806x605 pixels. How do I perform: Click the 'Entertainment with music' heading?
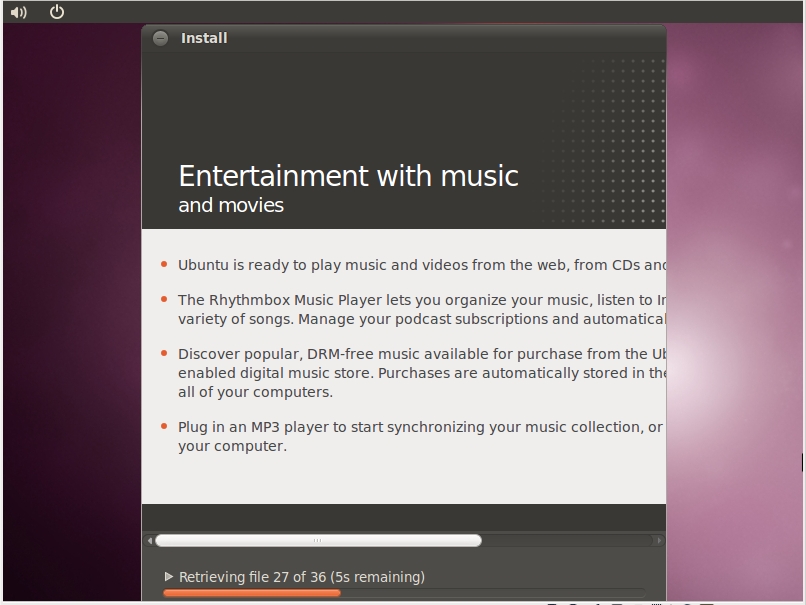[349, 176]
